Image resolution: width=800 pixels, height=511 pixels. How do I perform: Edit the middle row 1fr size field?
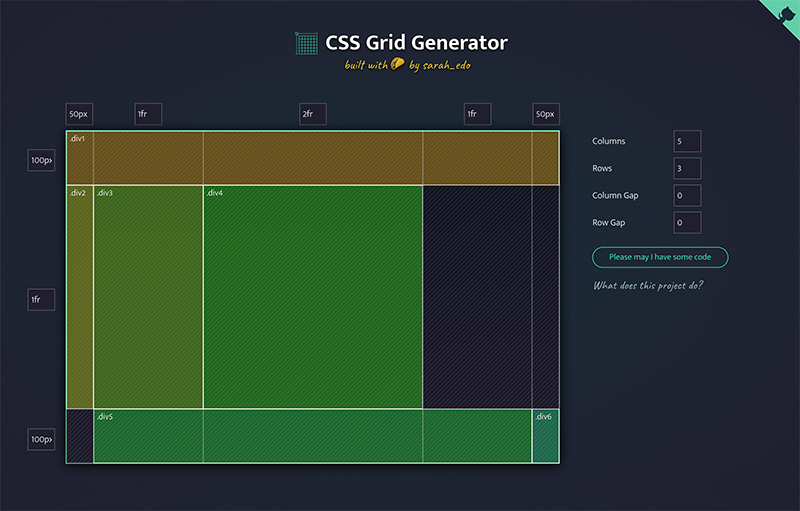[41, 299]
